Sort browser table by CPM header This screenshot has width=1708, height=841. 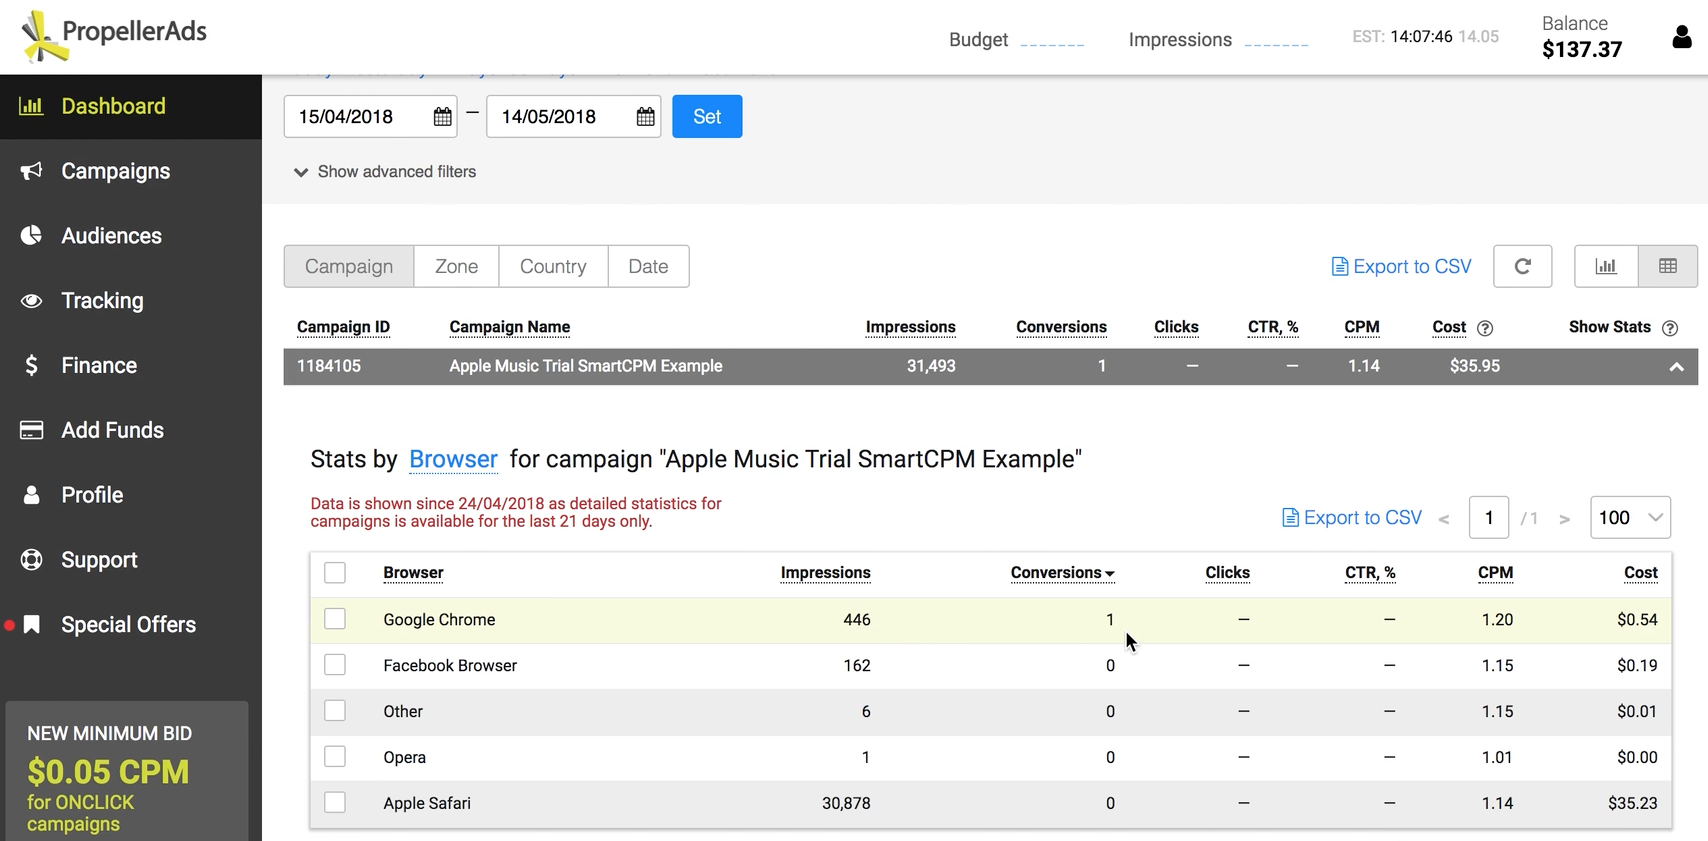coord(1495,573)
